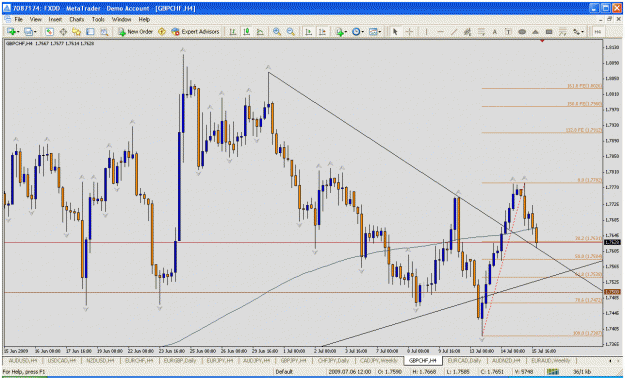
Task: Toggle the Terminal panel icon
Action: (x=90, y=32)
